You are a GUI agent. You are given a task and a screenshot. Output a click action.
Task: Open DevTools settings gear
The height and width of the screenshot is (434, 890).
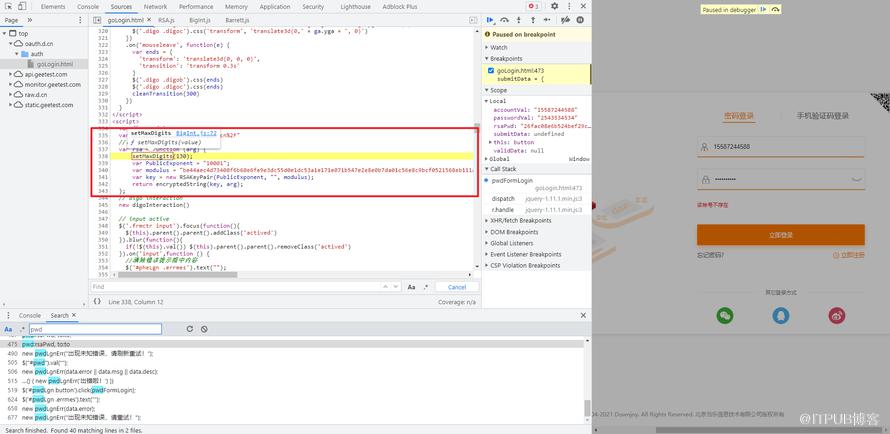[x=555, y=6]
